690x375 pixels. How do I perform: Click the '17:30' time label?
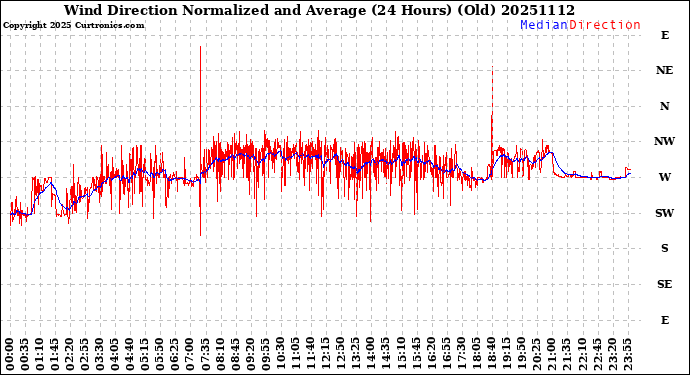pyautogui.click(x=461, y=355)
